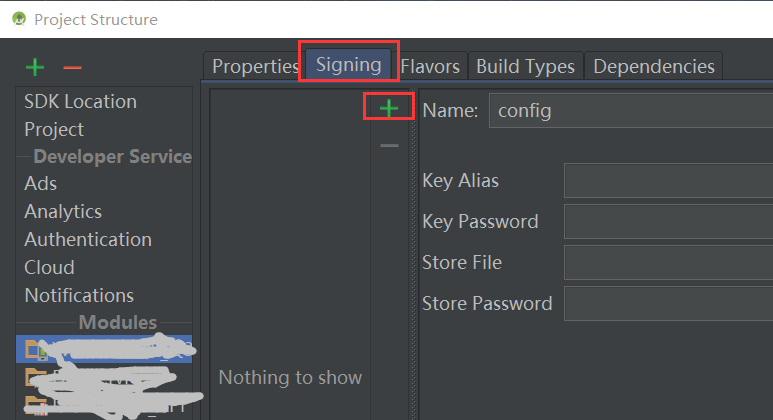Open Notifications developer service
The width and height of the screenshot is (773, 420).
(x=79, y=296)
